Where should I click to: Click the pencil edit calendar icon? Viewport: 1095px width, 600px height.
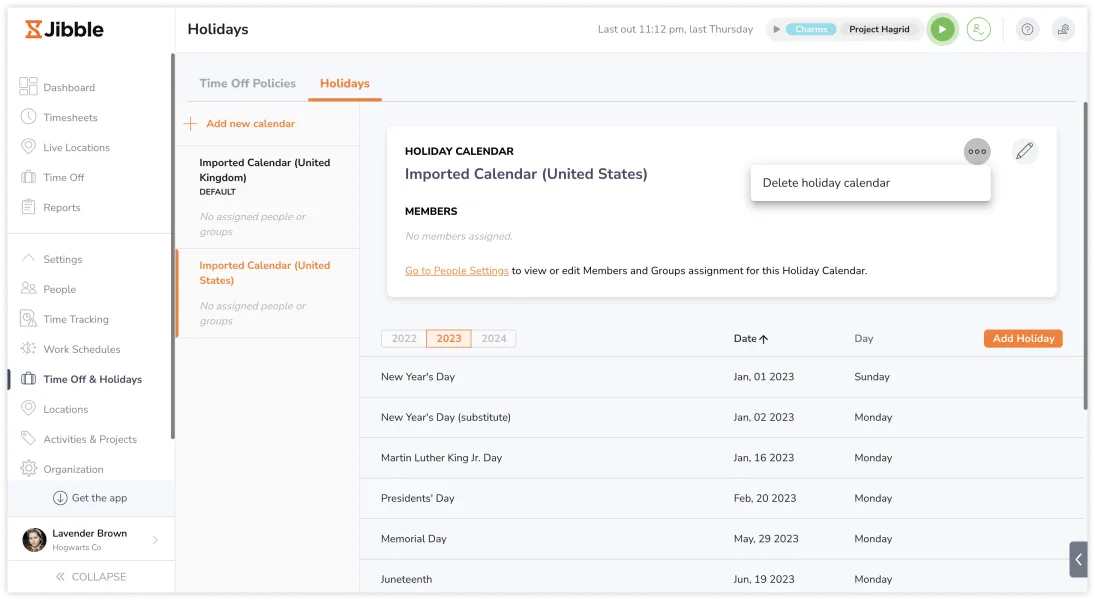(1024, 152)
